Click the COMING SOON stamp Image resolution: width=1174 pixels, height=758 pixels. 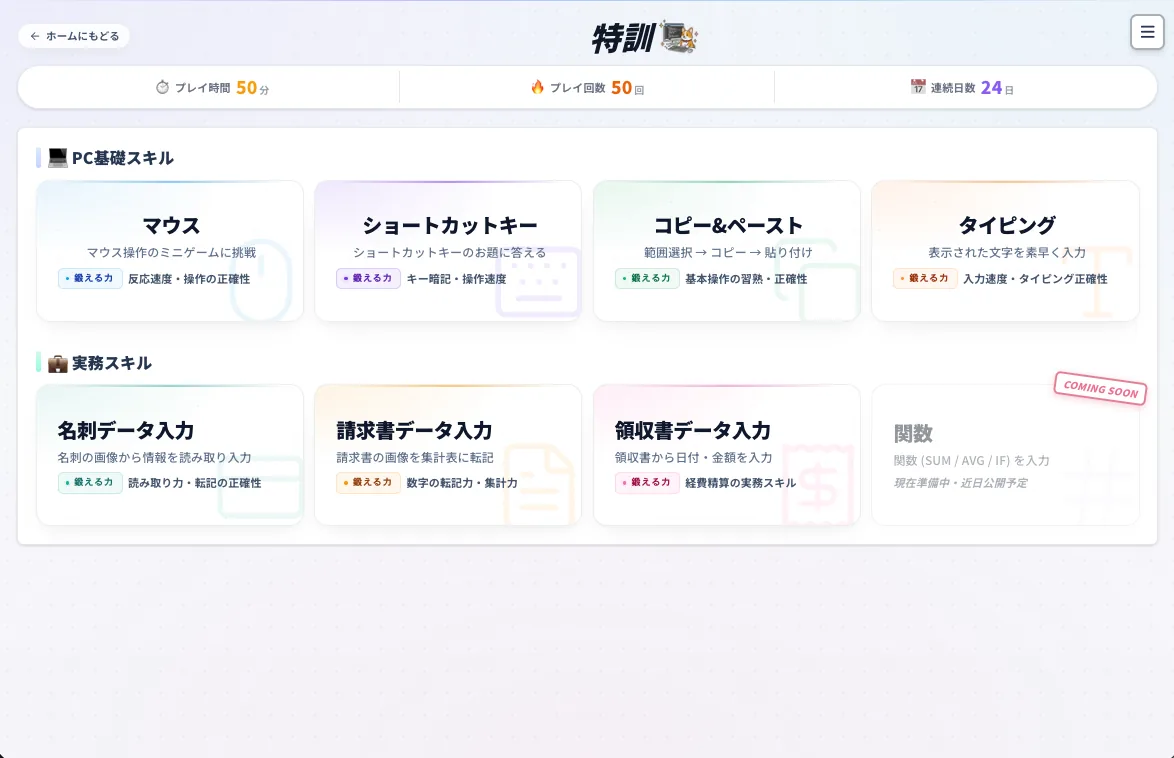click(1100, 389)
